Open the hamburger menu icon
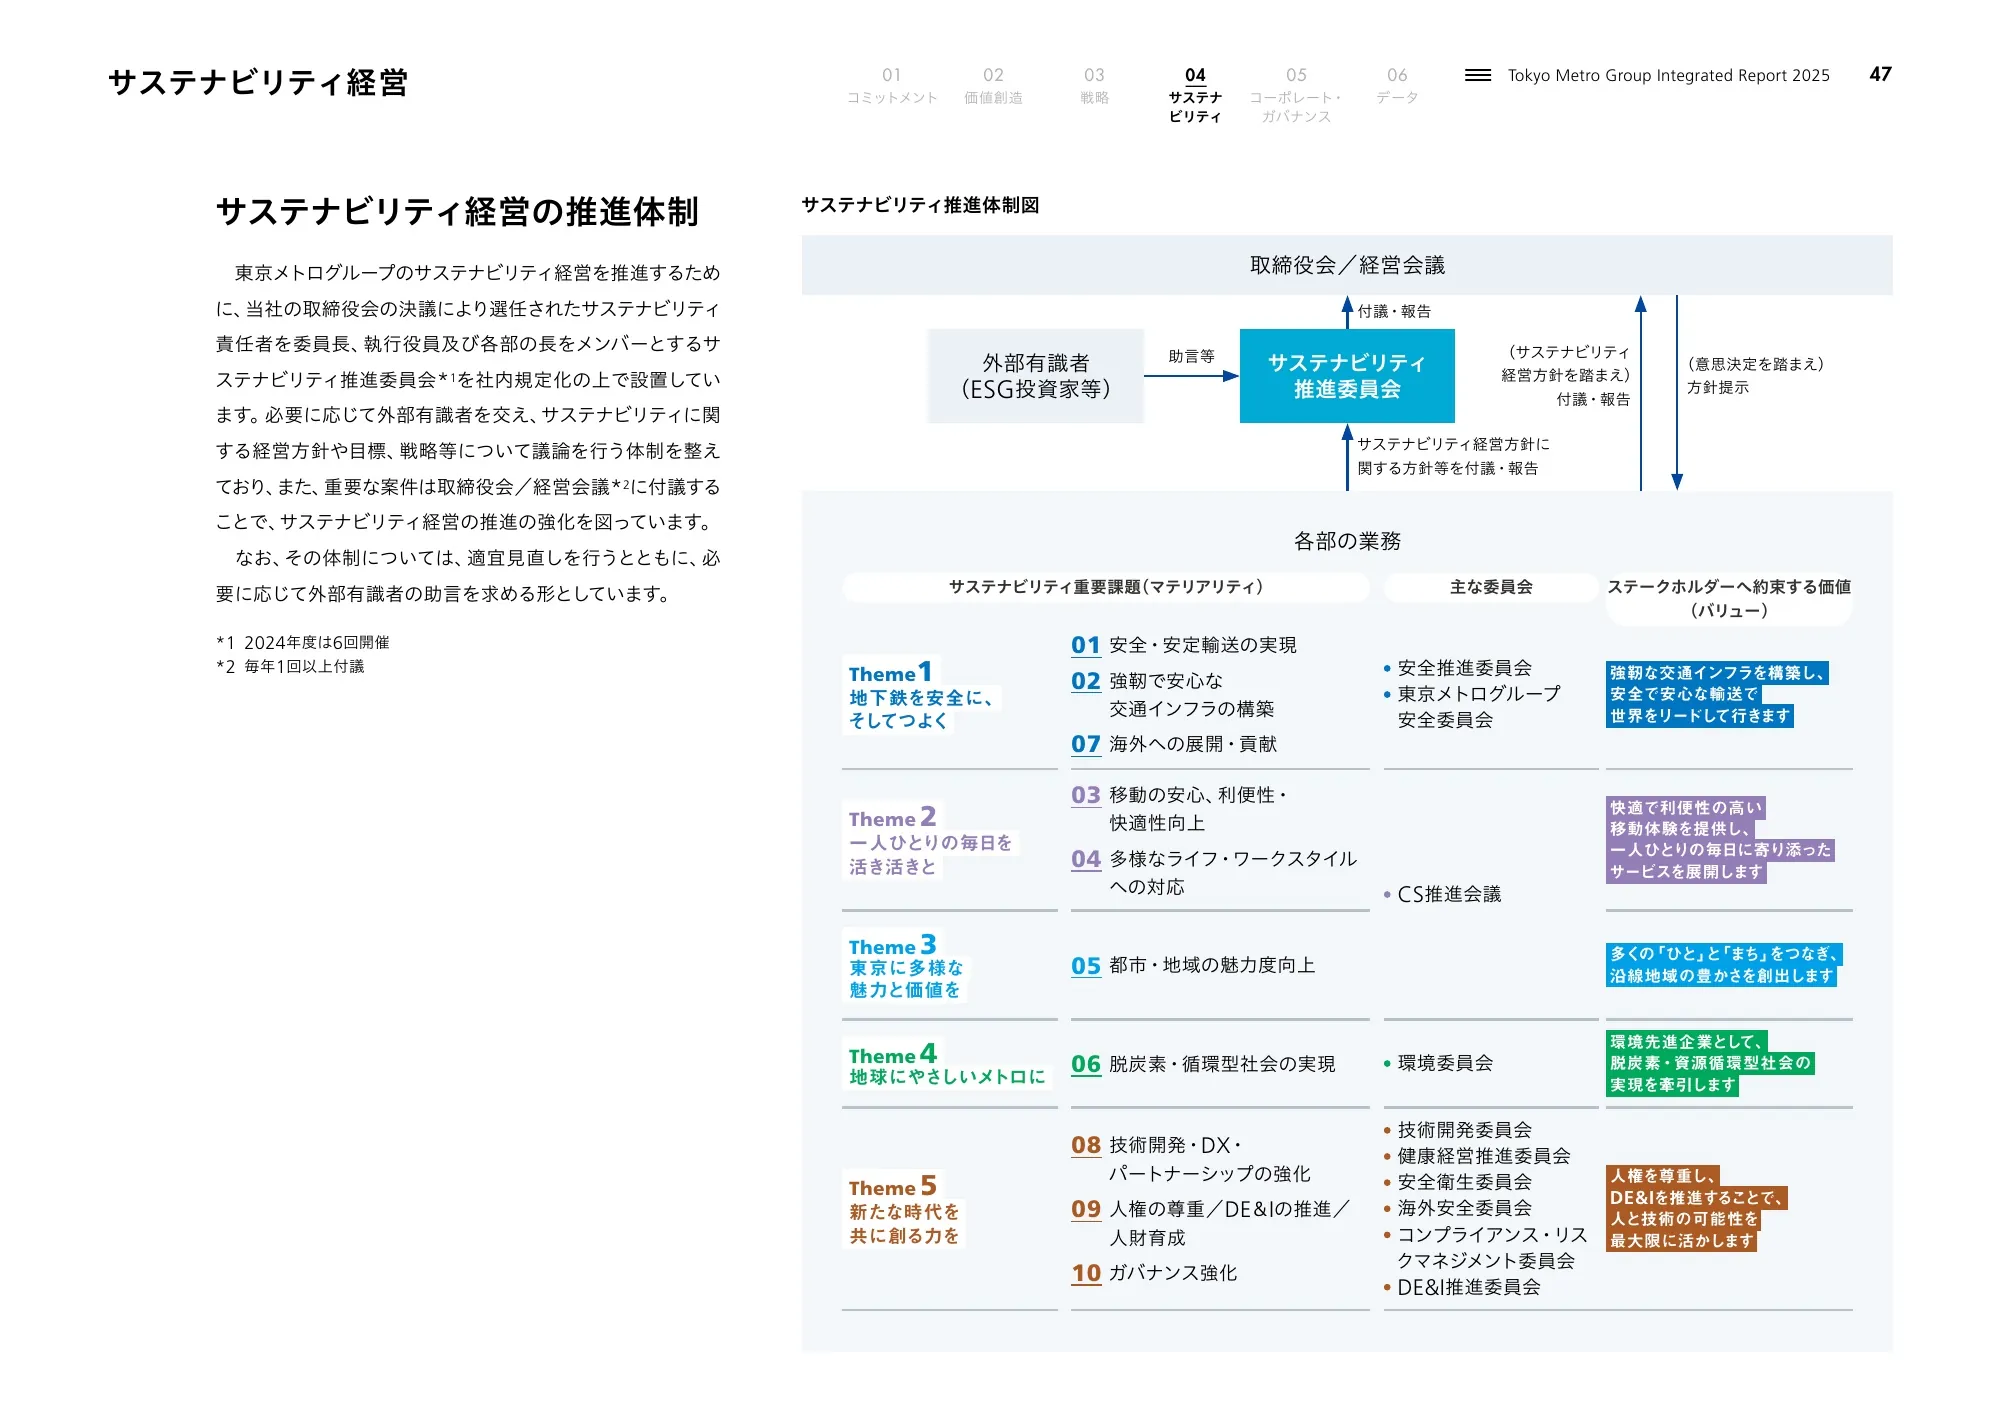 pyautogui.click(x=1477, y=75)
